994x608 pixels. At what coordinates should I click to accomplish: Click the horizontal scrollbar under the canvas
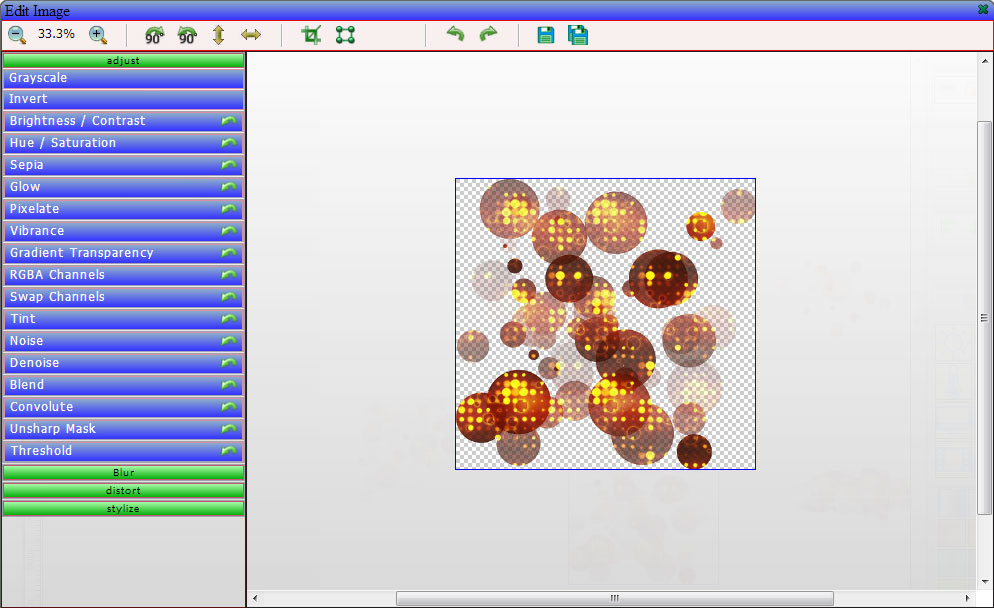[614, 598]
